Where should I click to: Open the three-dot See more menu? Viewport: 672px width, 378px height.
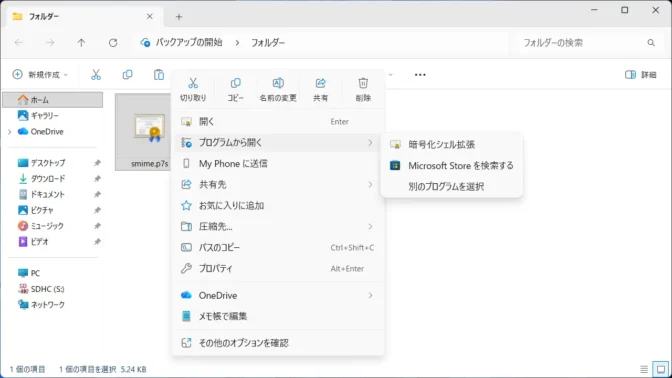pyautogui.click(x=420, y=75)
